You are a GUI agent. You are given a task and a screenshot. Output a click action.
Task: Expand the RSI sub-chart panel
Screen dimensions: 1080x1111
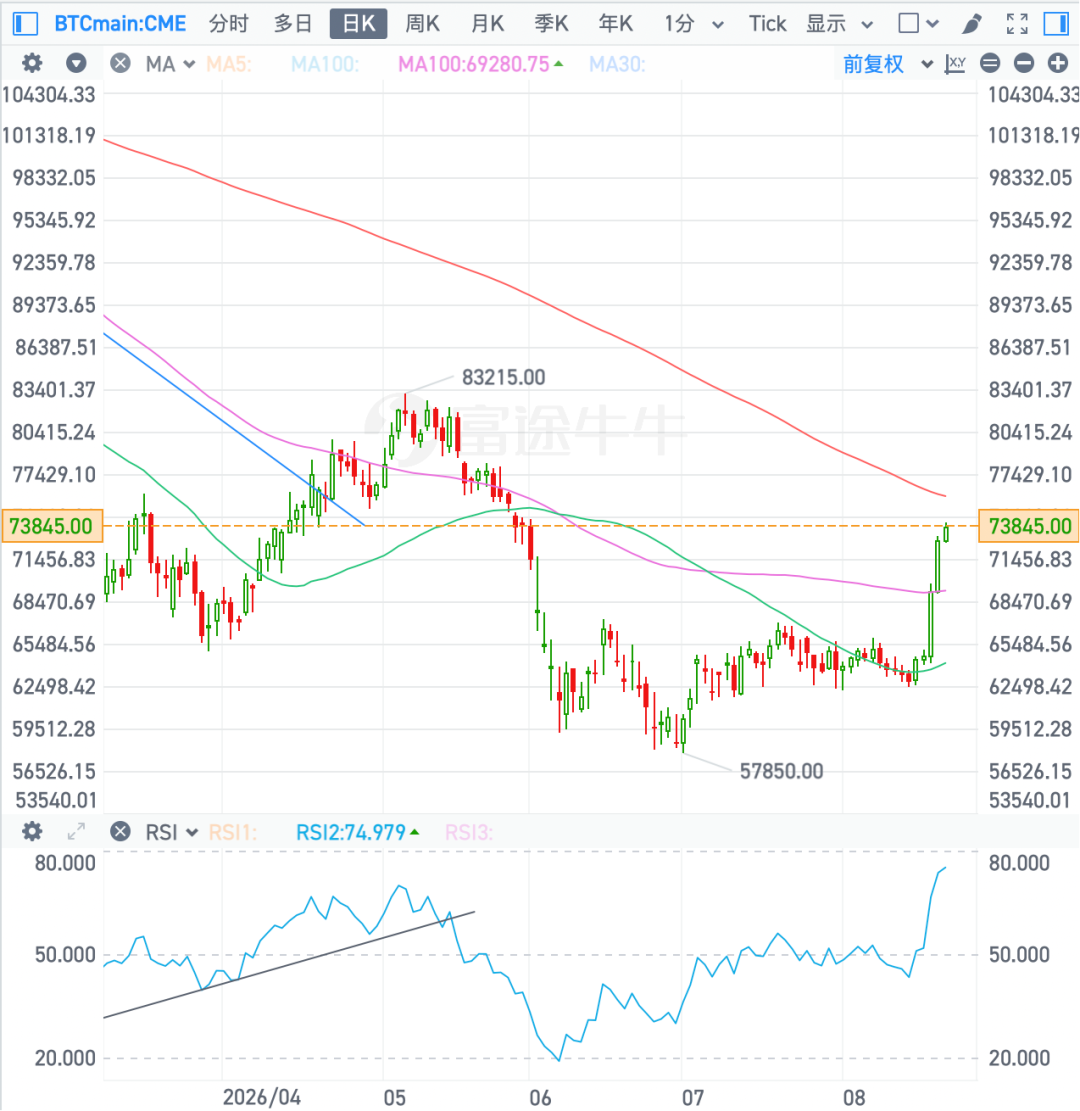pyautogui.click(x=76, y=831)
